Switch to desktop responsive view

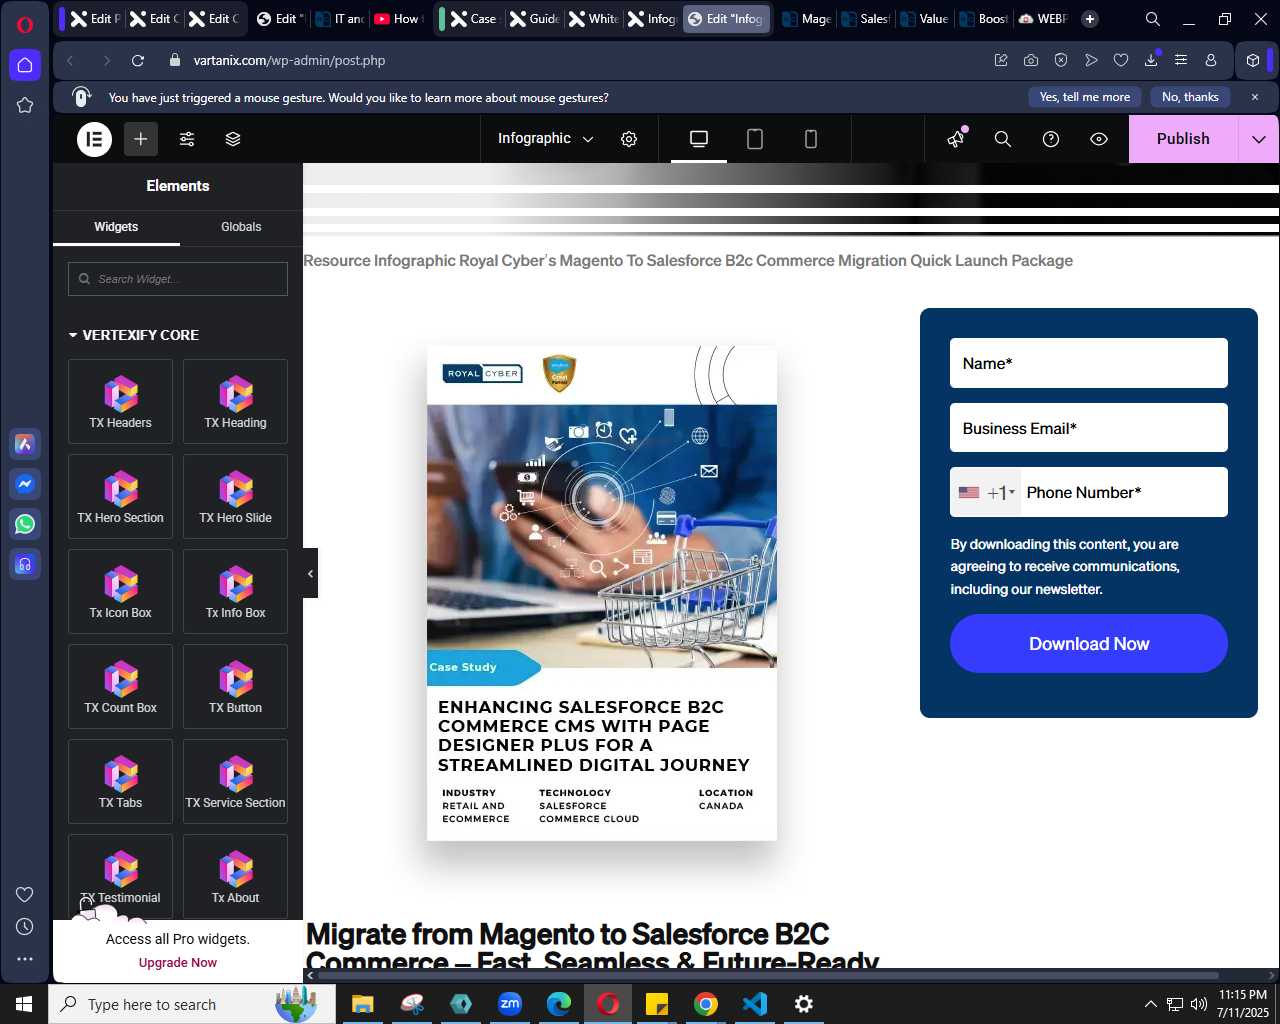click(699, 139)
